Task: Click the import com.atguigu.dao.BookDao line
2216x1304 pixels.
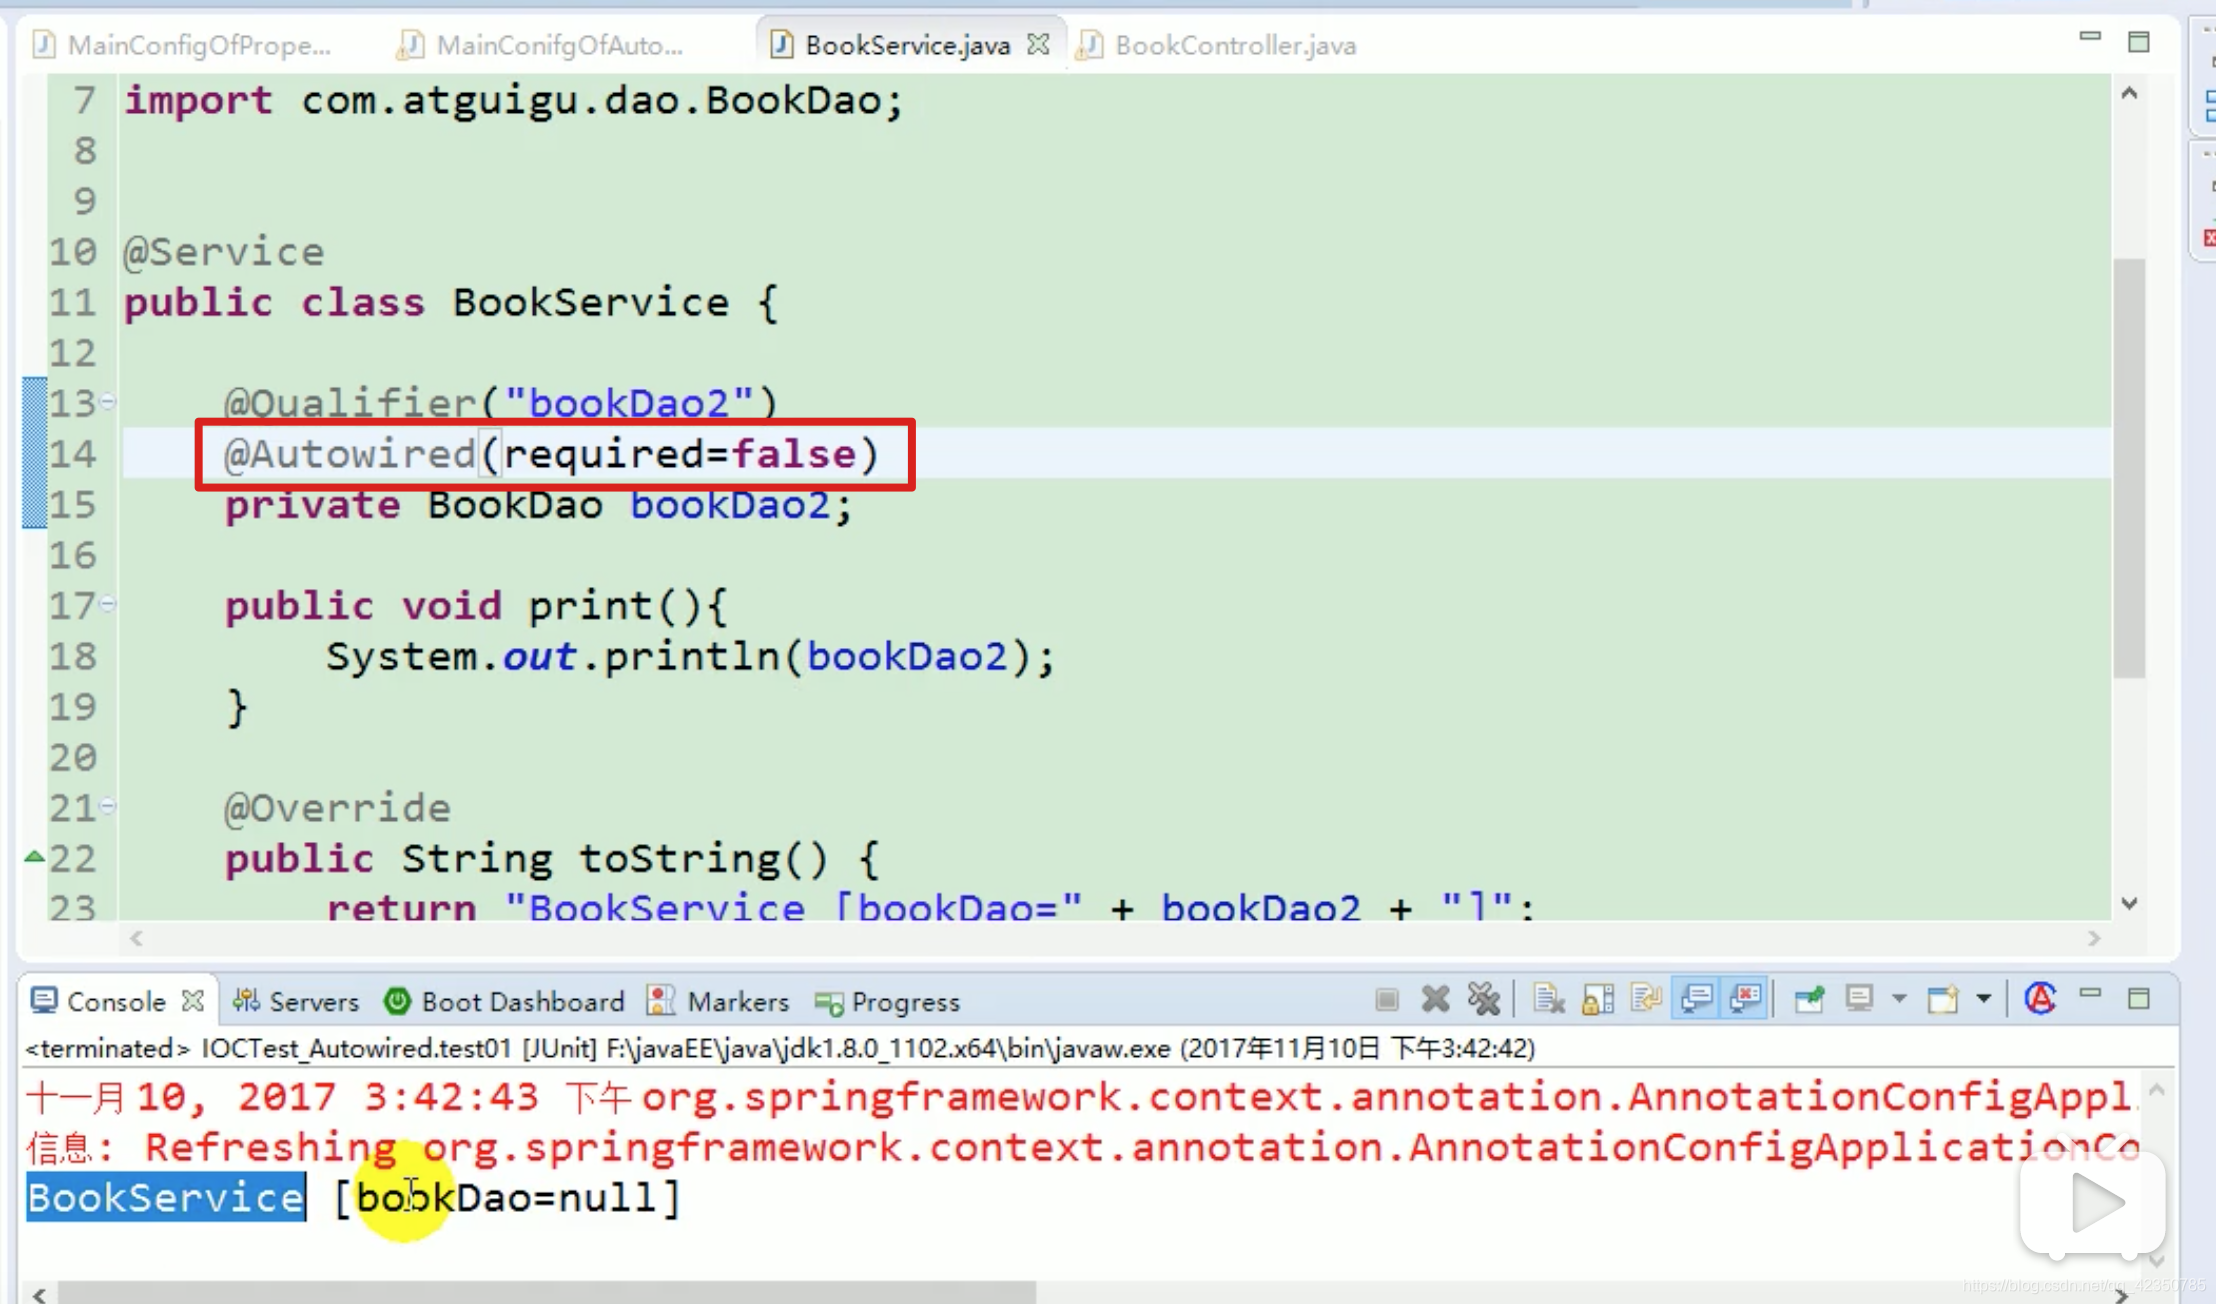Action: pos(514,99)
